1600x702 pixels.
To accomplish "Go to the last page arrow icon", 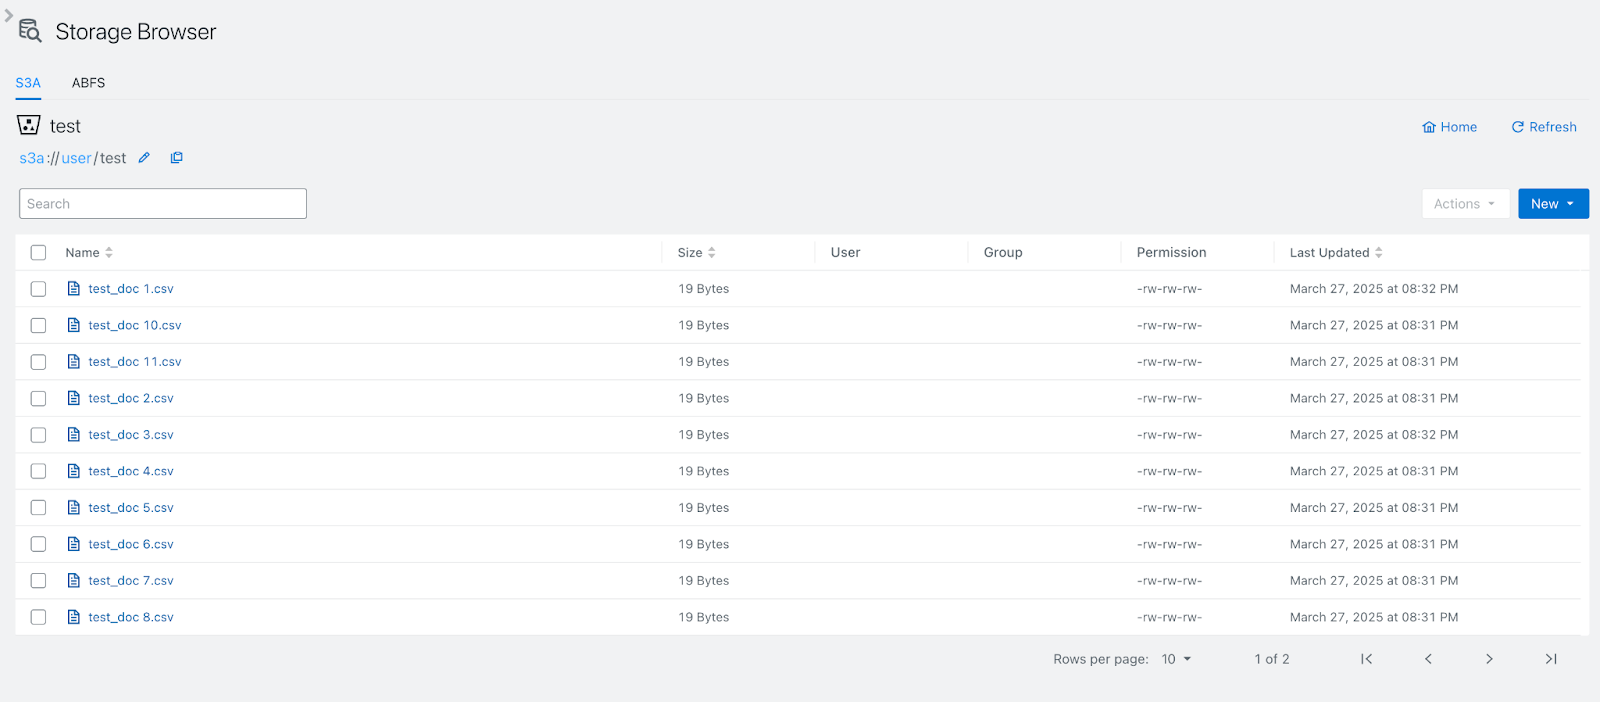I will tap(1550, 659).
